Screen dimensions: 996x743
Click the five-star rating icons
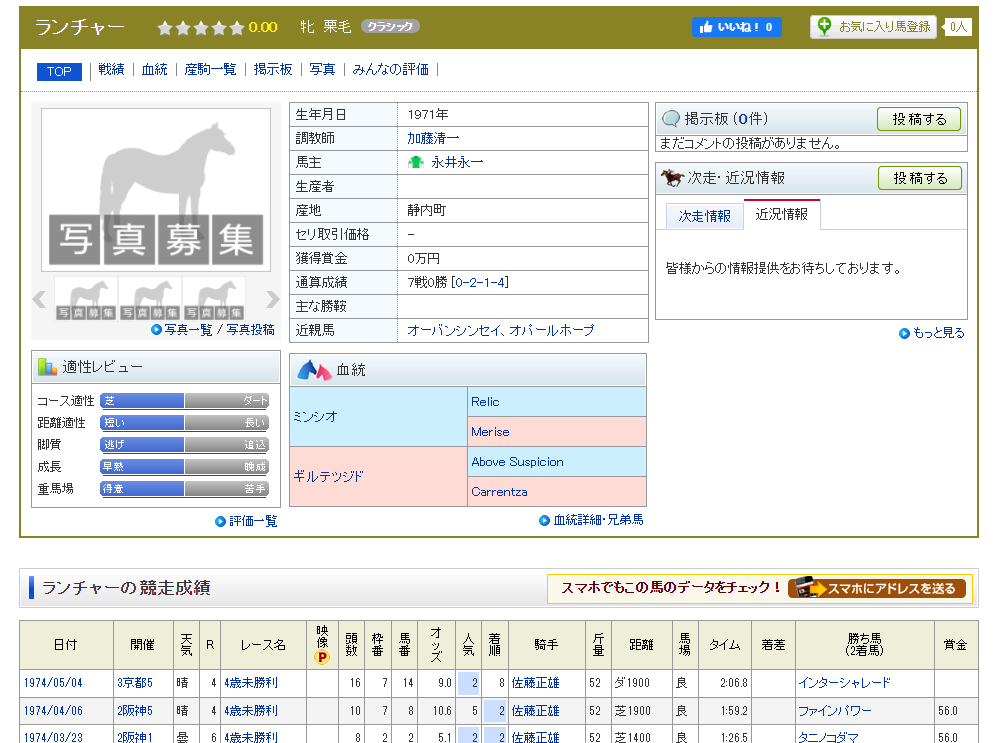201,28
